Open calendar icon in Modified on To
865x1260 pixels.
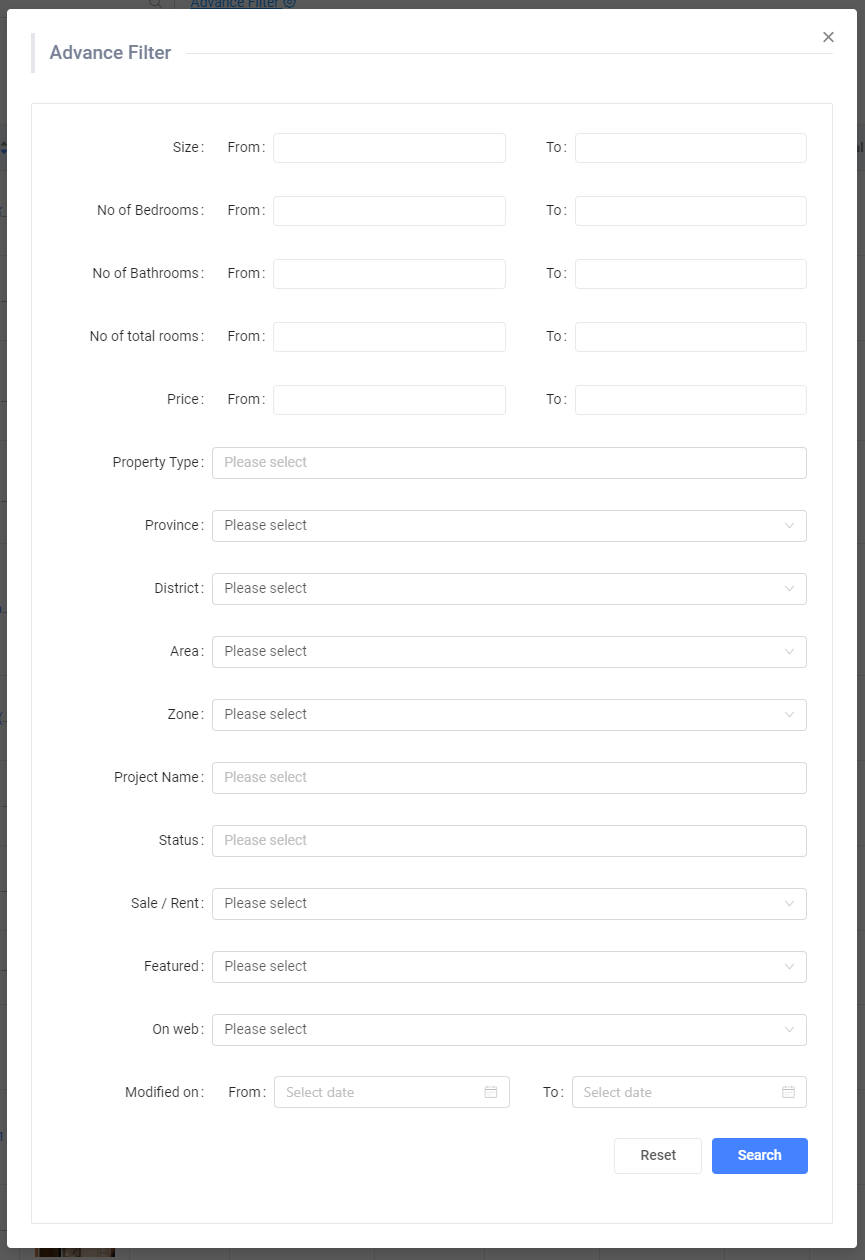pyautogui.click(x=788, y=1092)
